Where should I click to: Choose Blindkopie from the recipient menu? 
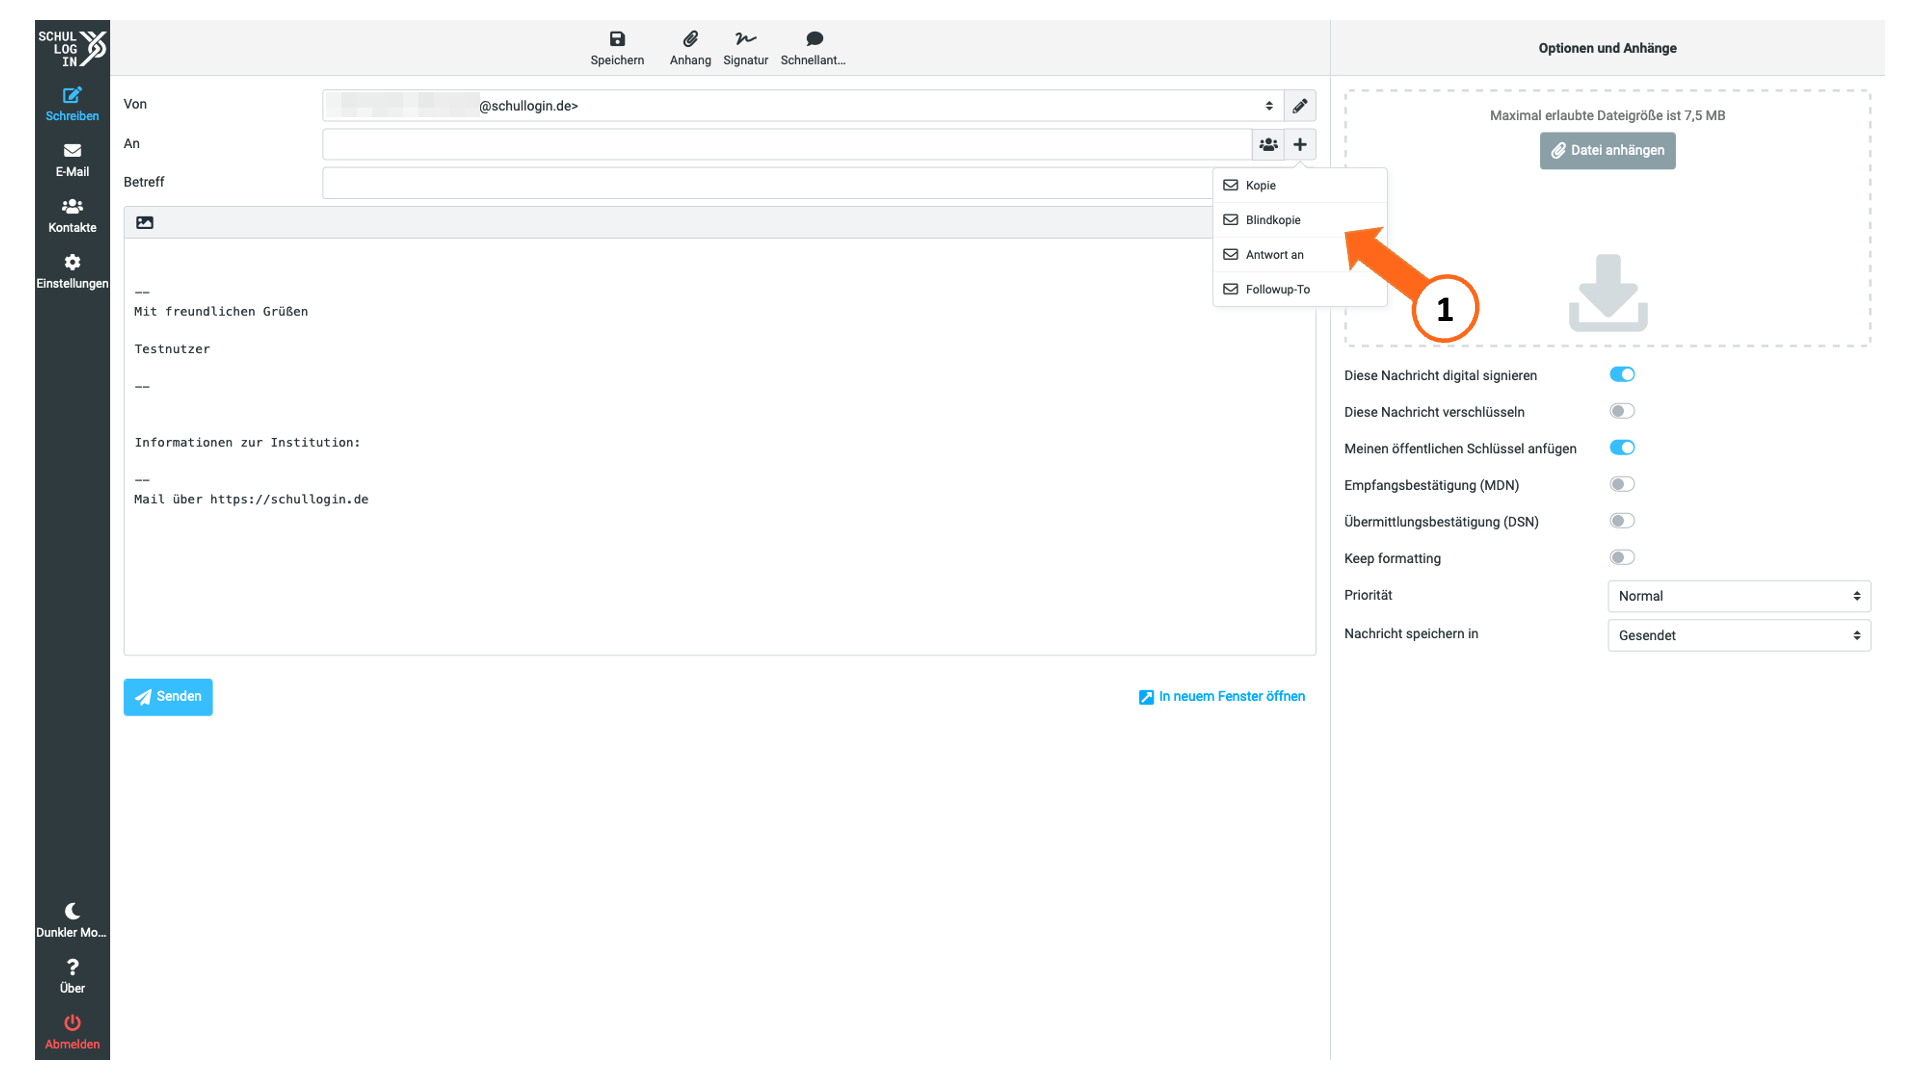pos(1300,220)
